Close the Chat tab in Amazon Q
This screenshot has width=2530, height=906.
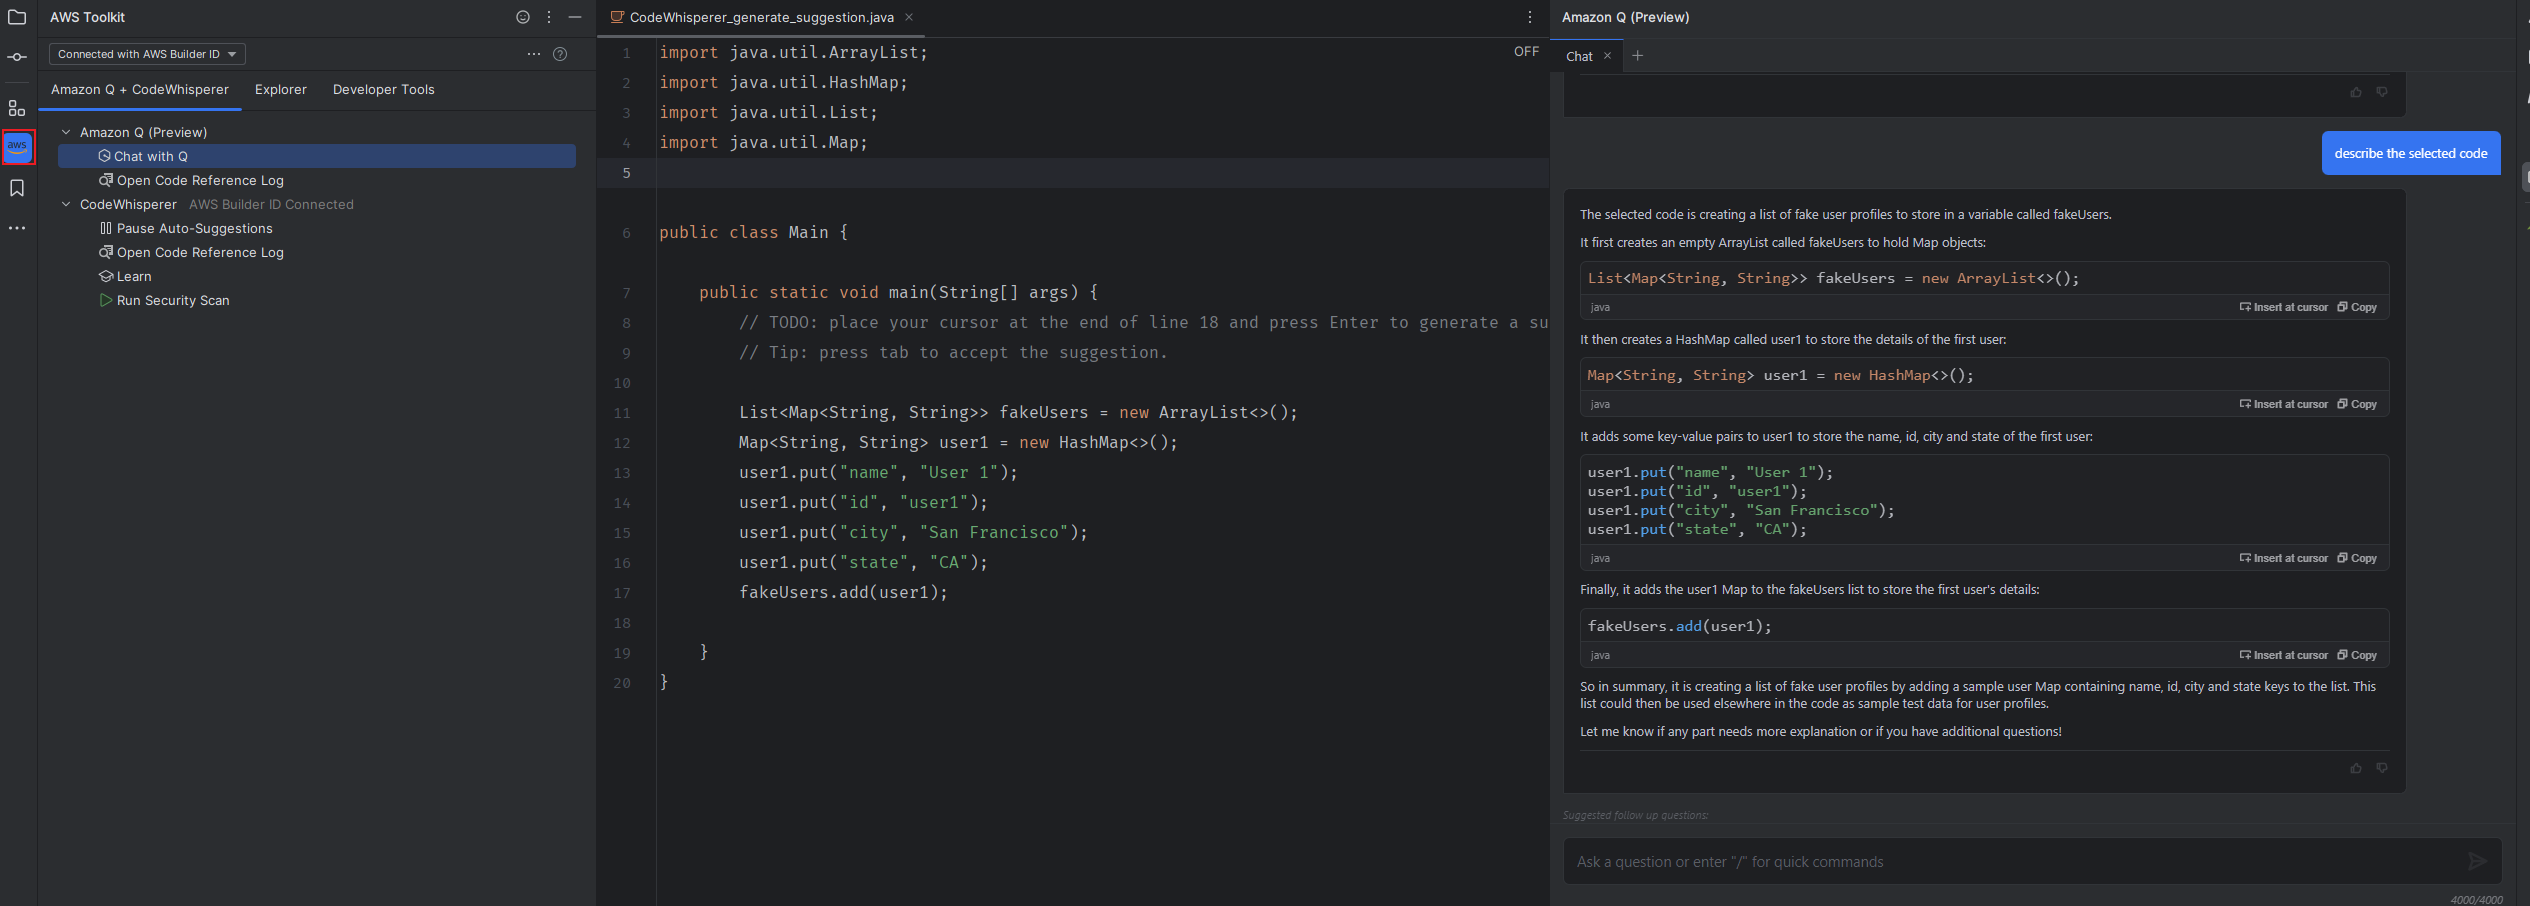pyautogui.click(x=1607, y=56)
